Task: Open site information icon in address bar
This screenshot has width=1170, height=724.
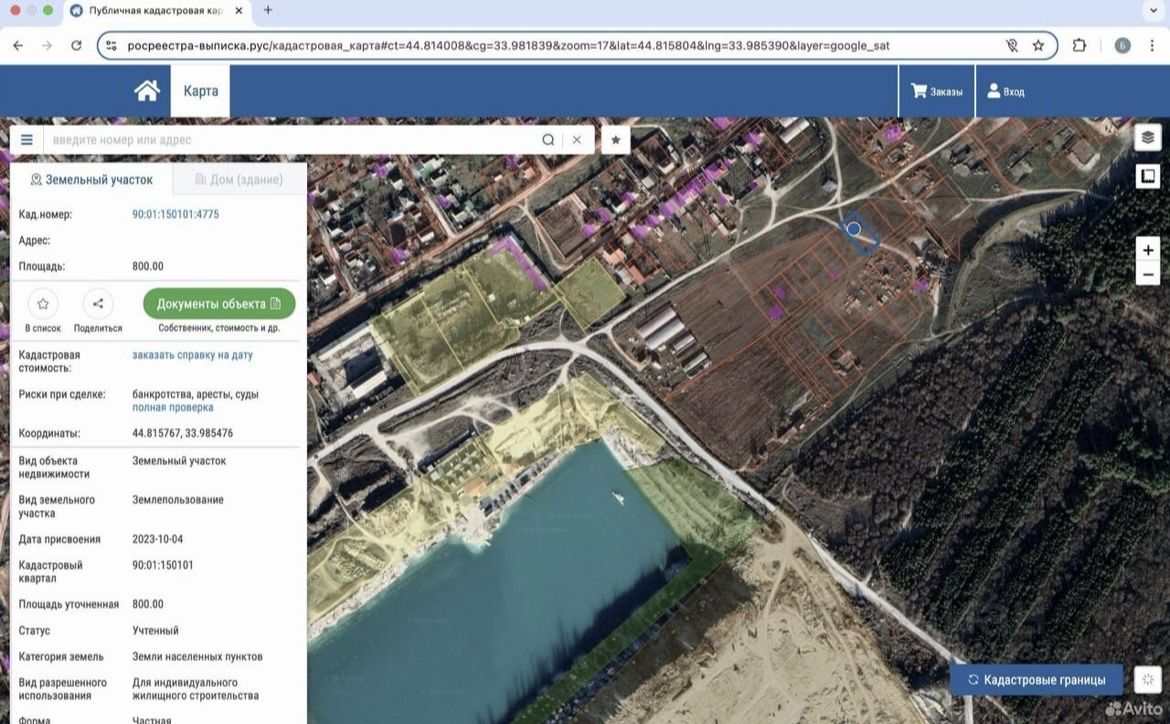Action: (111, 46)
